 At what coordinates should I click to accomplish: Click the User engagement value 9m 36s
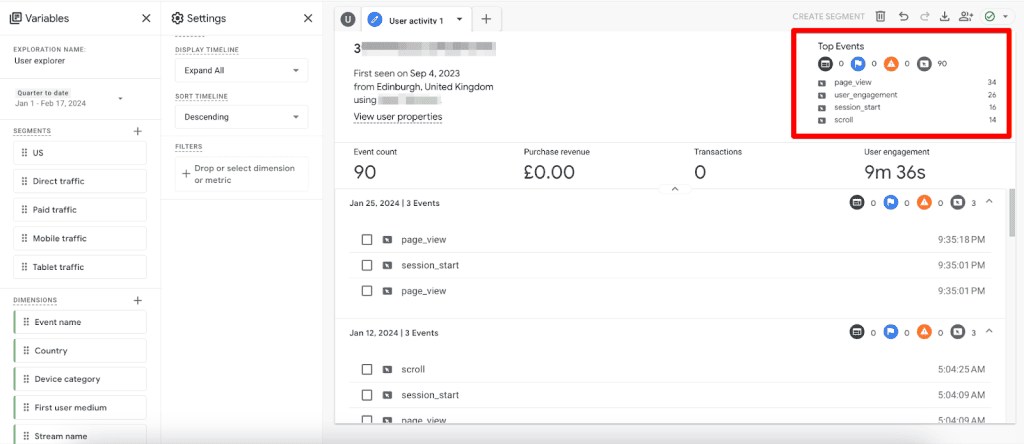(895, 172)
